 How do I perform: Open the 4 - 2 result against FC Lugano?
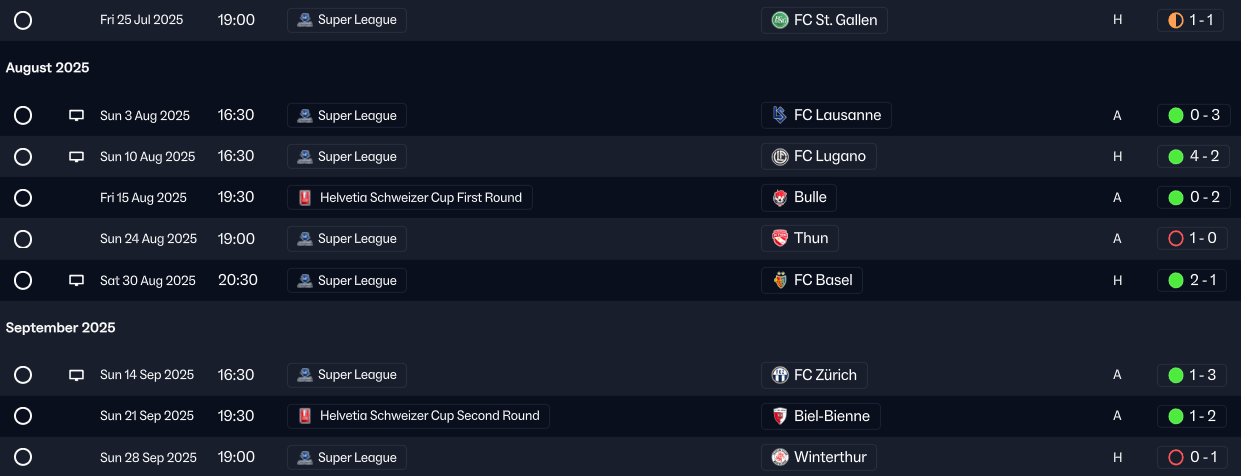(1190, 157)
